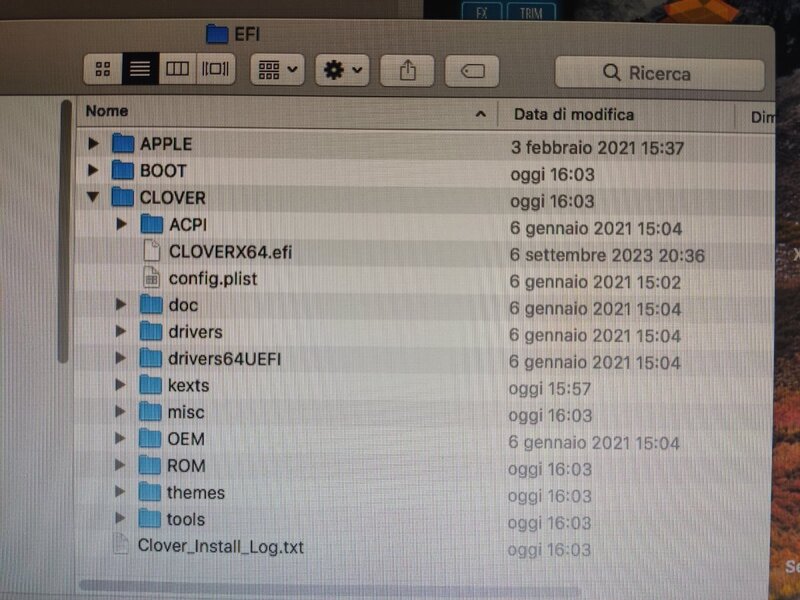Sort by Data di modifica column

click(574, 115)
